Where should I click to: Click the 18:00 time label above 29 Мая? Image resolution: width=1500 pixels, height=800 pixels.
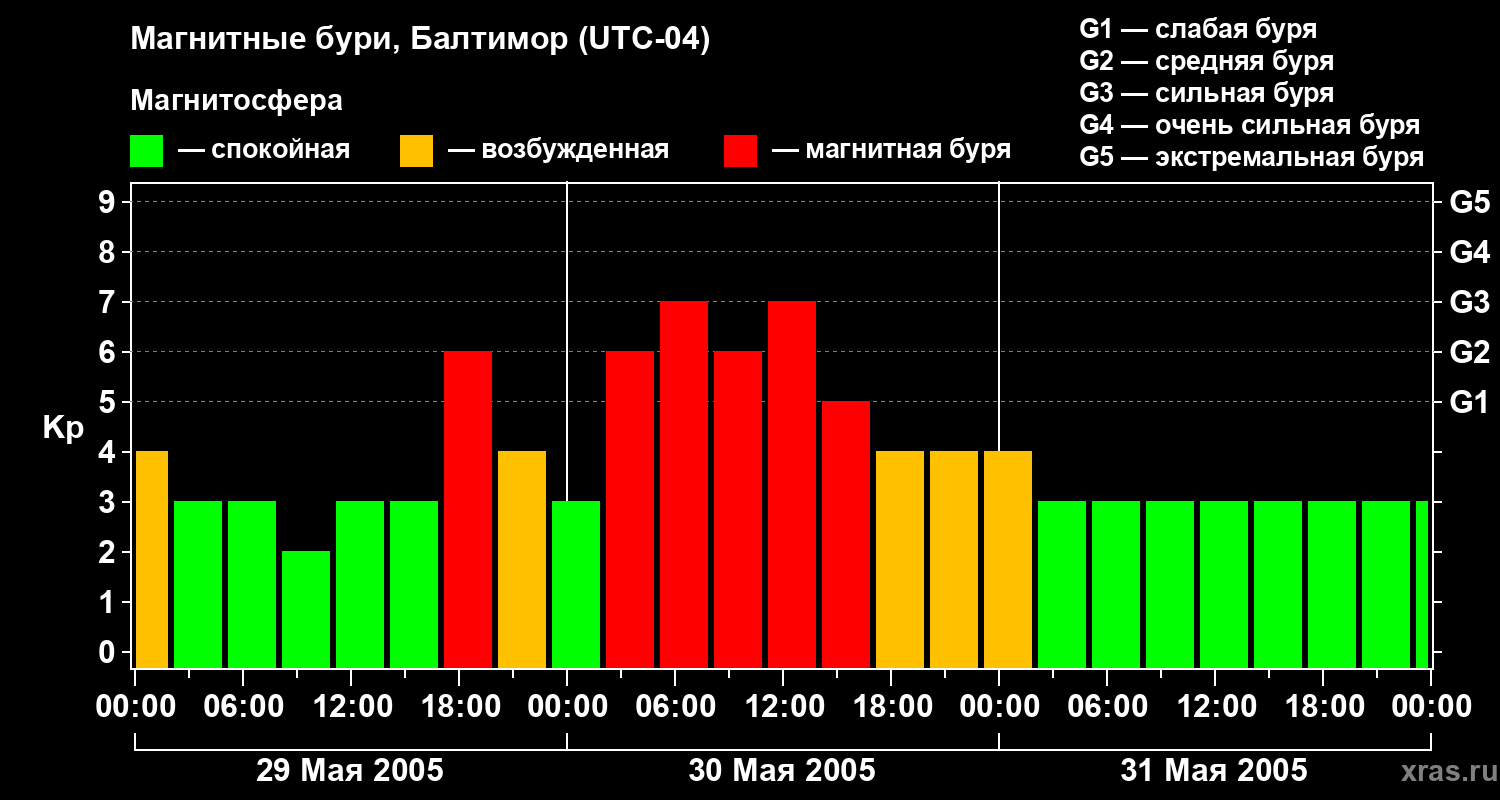(459, 706)
